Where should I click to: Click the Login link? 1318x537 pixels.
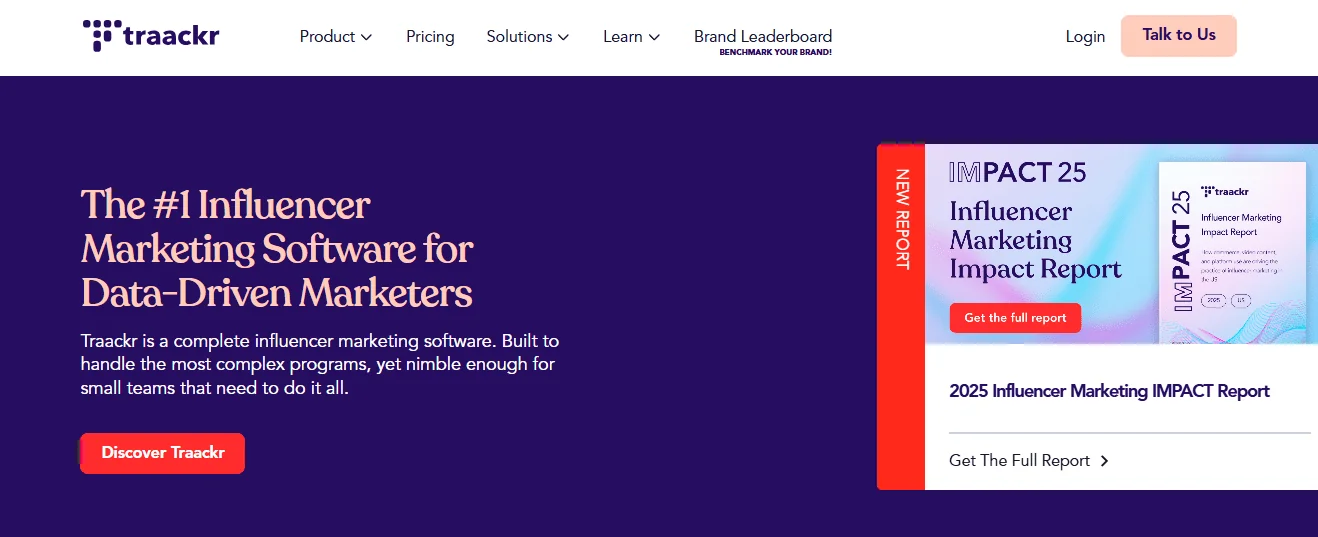pyautogui.click(x=1085, y=37)
